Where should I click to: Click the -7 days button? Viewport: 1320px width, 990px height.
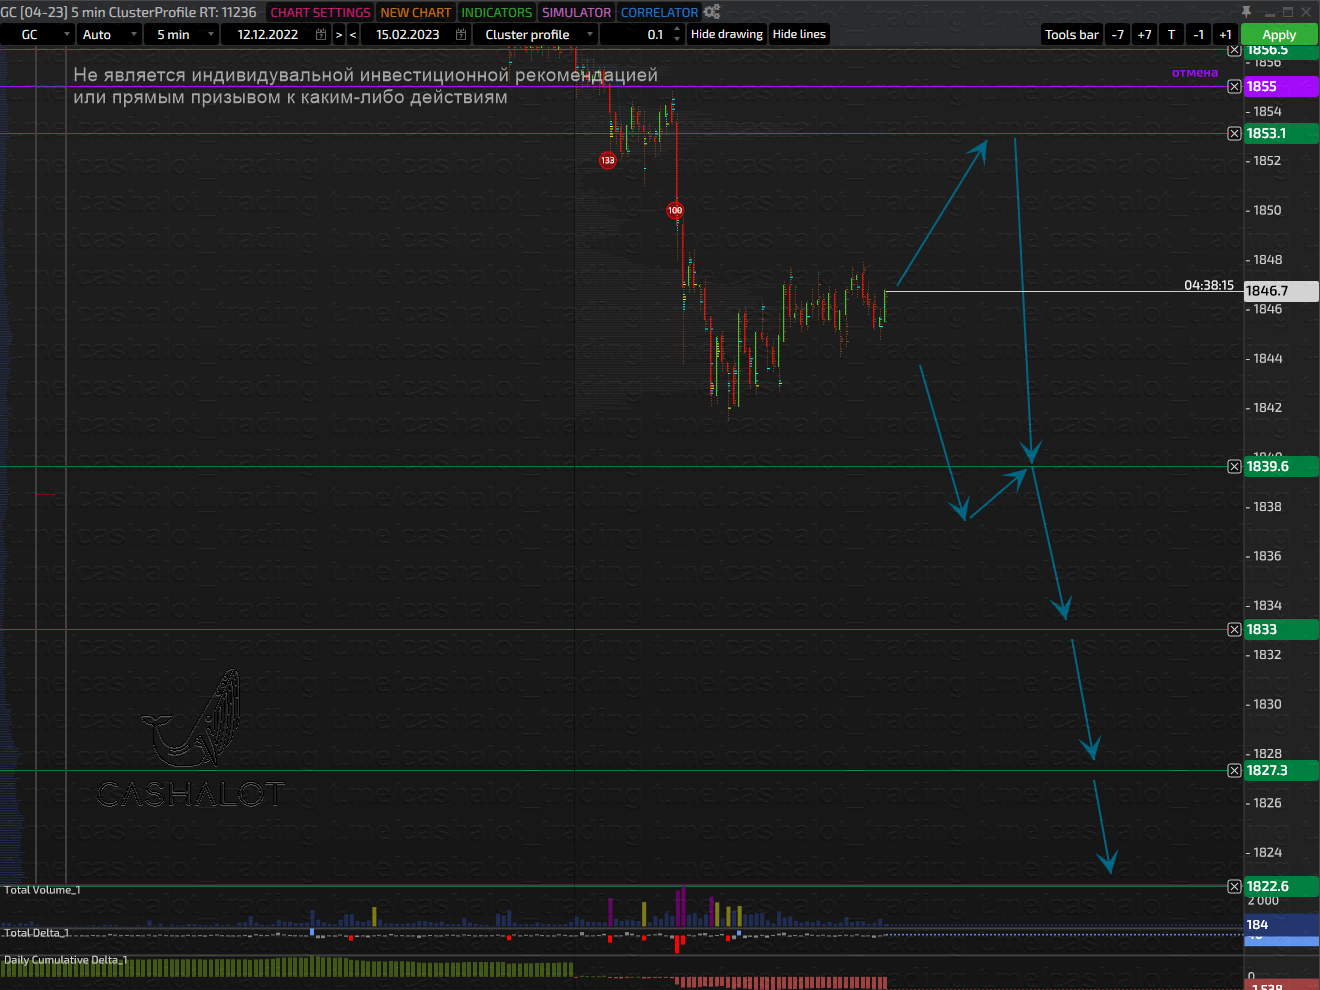pos(1118,34)
